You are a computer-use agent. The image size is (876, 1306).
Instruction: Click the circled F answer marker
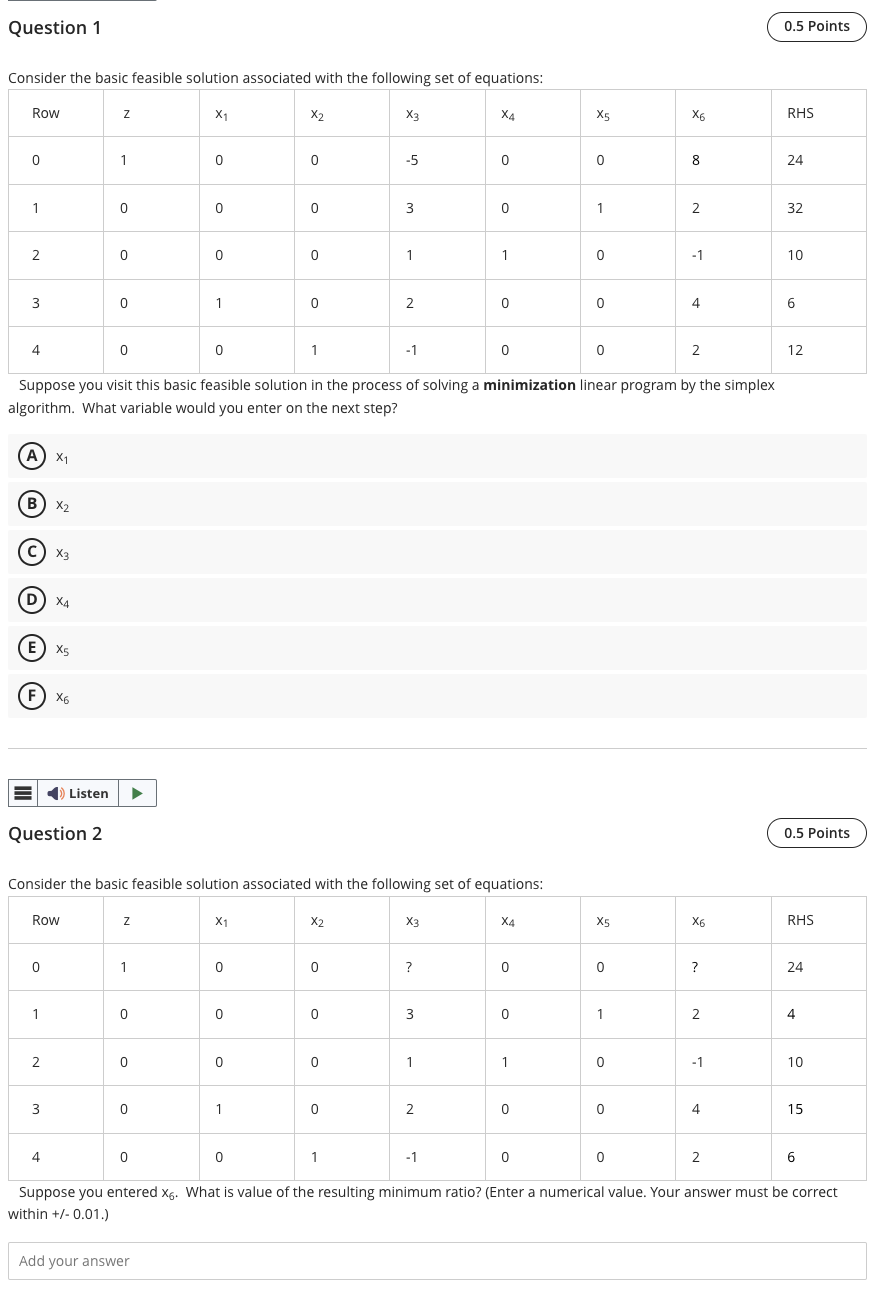[32, 695]
